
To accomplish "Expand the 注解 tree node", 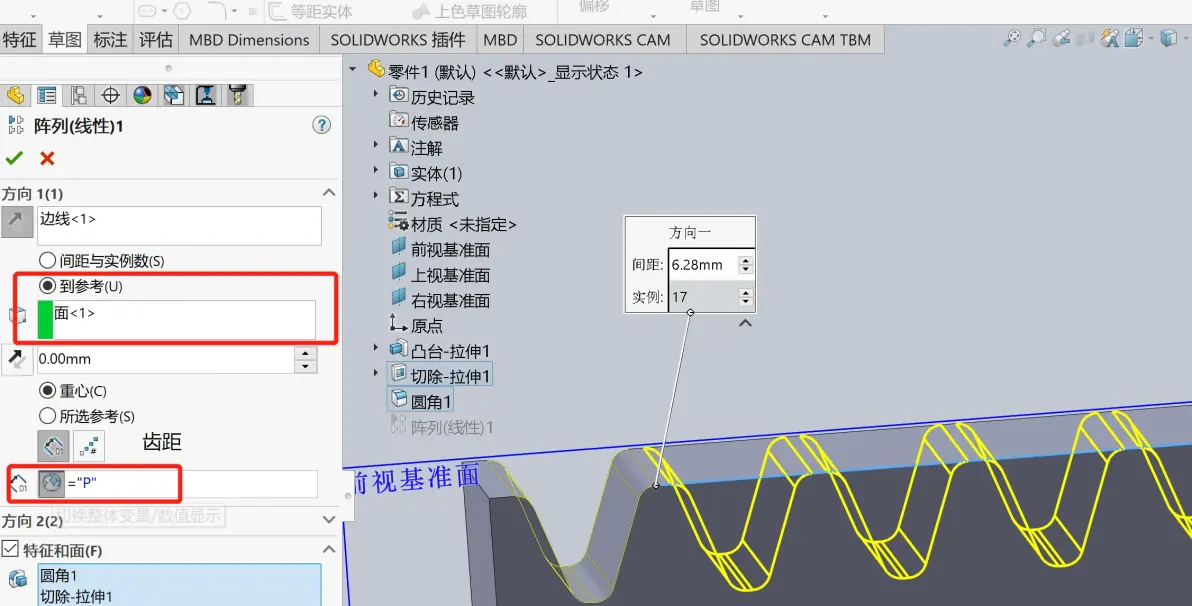I will click(376, 144).
